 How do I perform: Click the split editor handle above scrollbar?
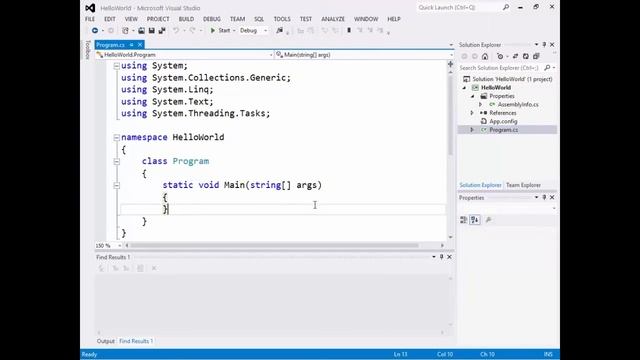[451, 64]
